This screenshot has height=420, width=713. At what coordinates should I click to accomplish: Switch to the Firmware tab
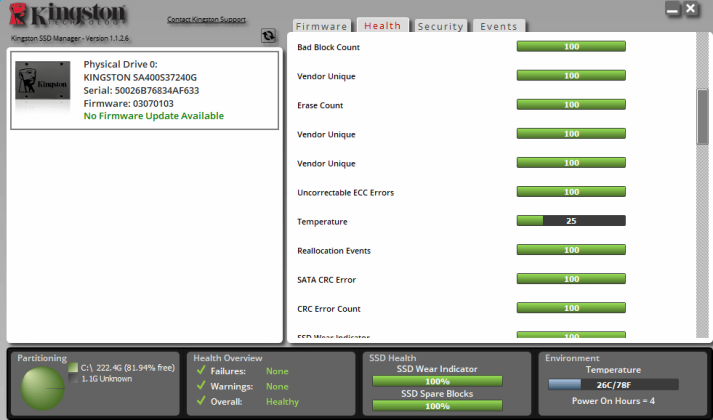click(x=321, y=26)
